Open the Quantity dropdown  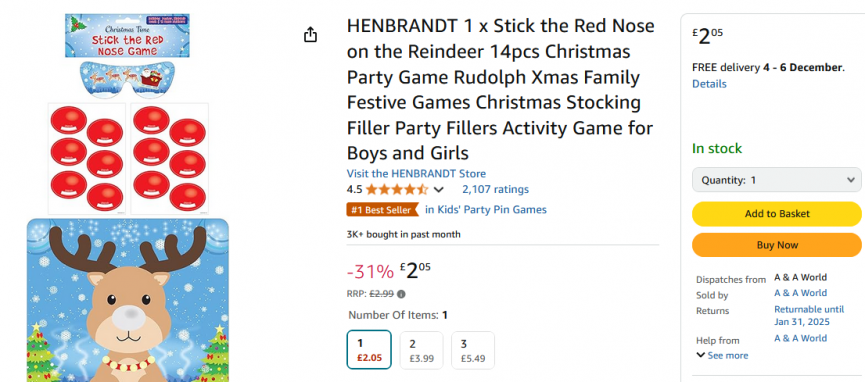(x=776, y=180)
